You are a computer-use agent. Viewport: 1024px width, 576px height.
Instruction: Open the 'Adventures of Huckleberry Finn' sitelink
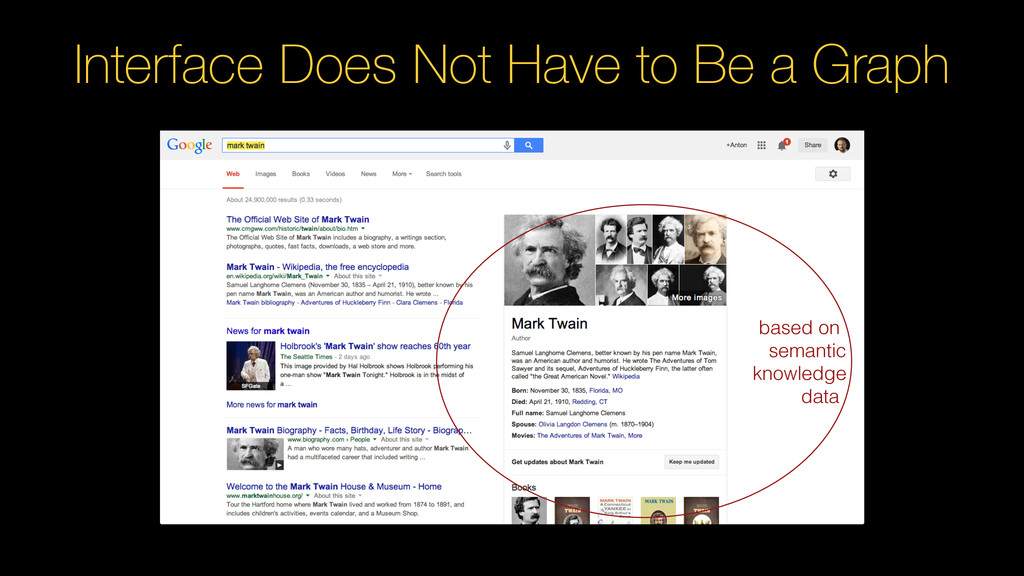click(345, 302)
